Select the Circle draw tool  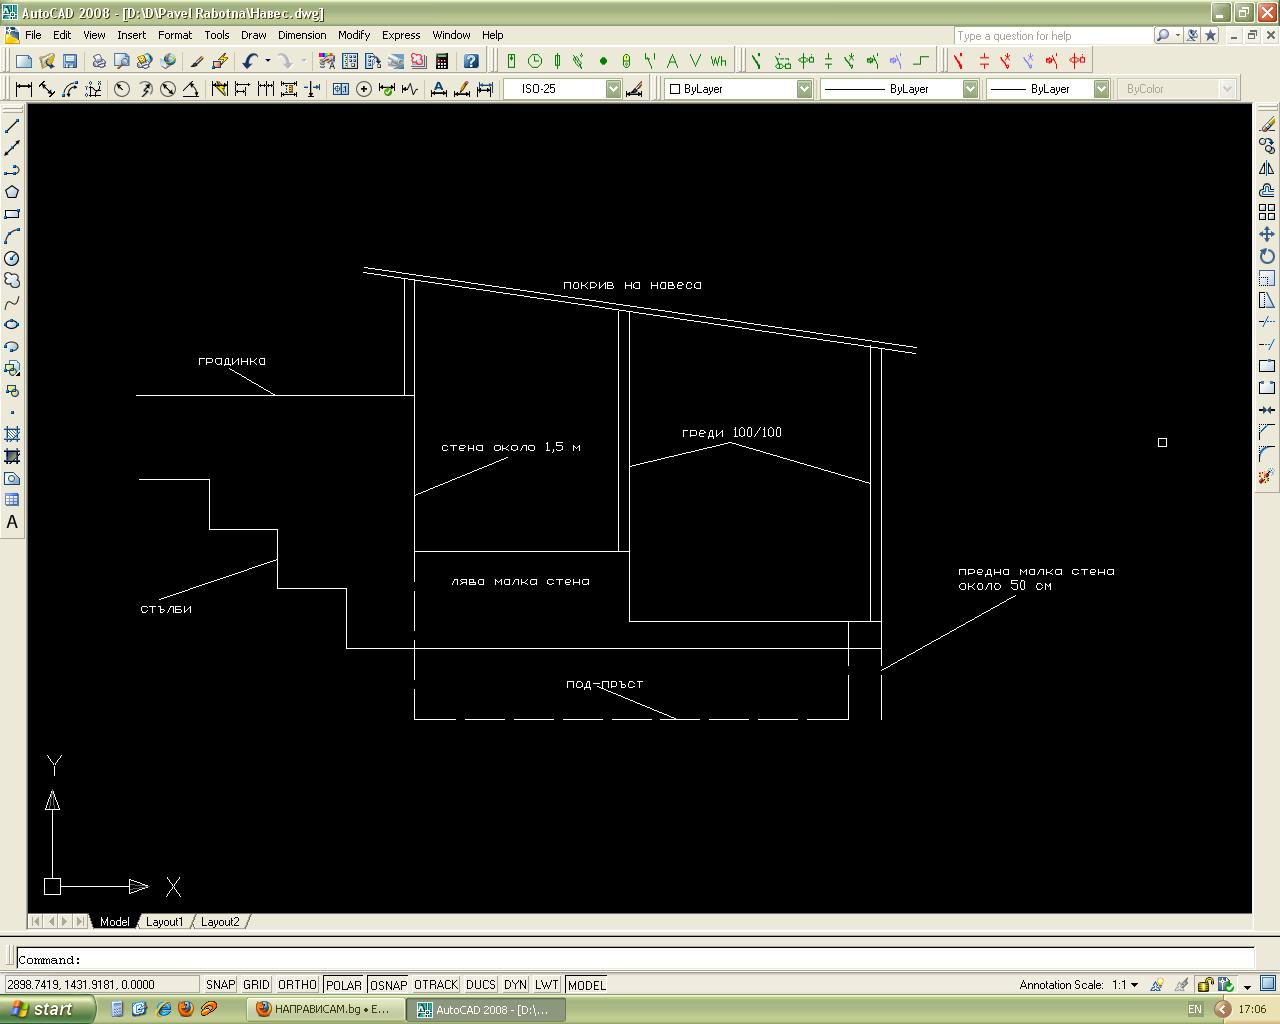[x=12, y=258]
